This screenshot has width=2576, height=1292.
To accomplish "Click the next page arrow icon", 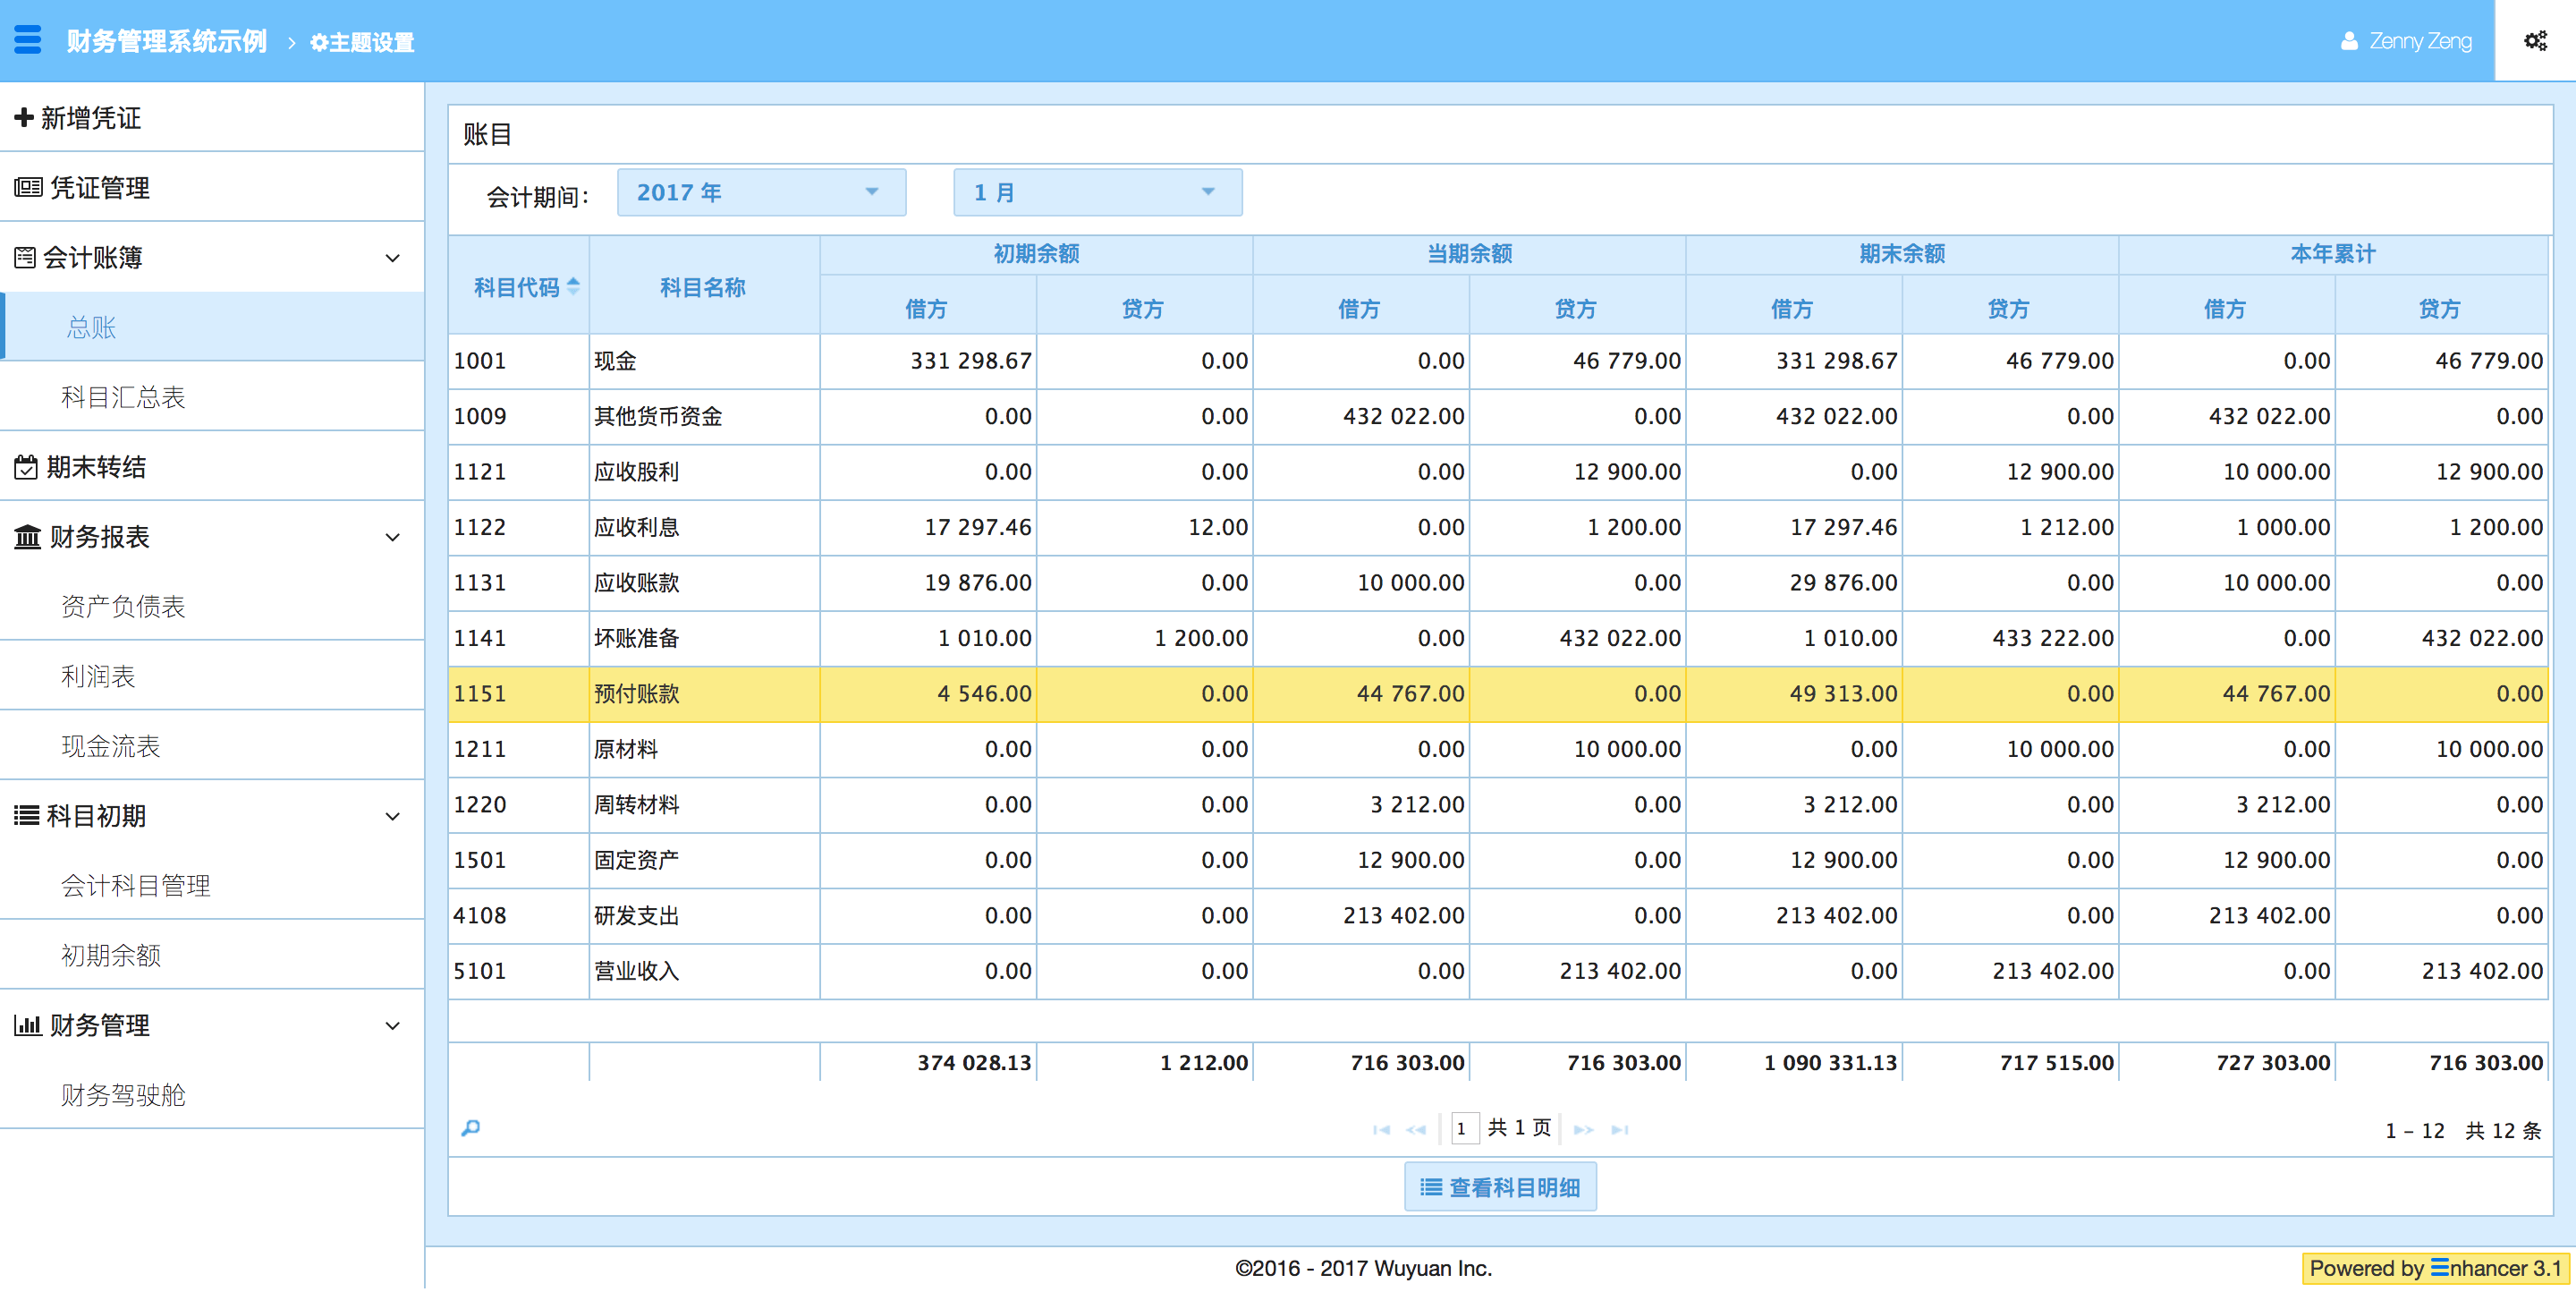I will click(x=1583, y=1130).
